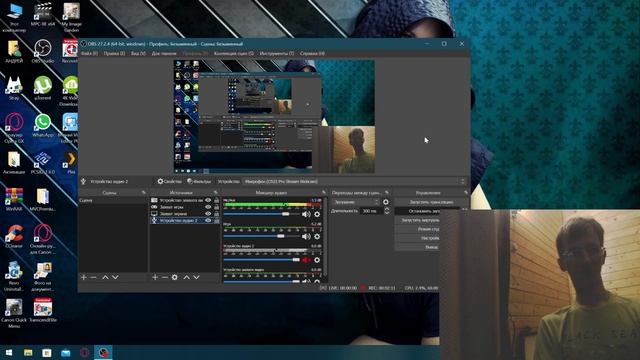Toggle visibility of Устройство захвата видео source

click(x=208, y=200)
